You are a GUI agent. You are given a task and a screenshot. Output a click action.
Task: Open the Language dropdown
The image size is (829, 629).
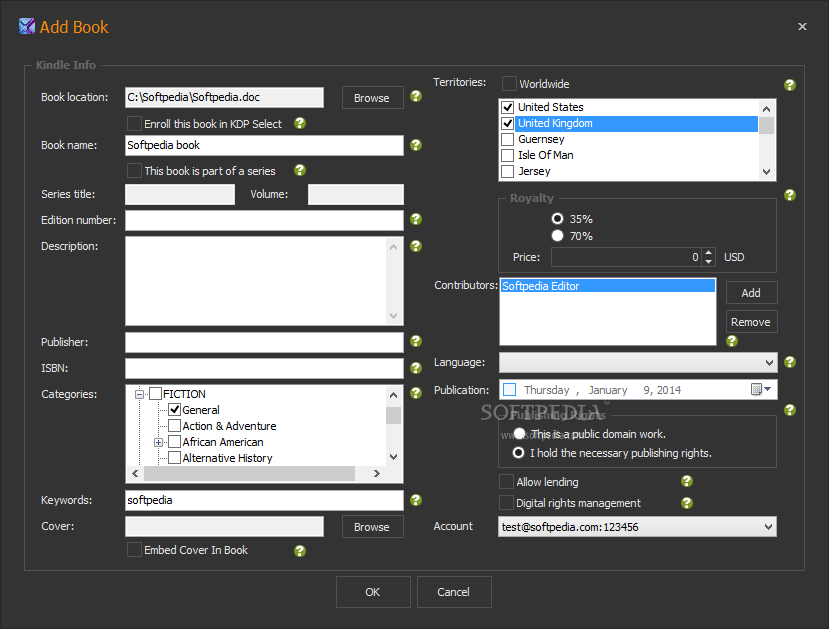[638, 363]
